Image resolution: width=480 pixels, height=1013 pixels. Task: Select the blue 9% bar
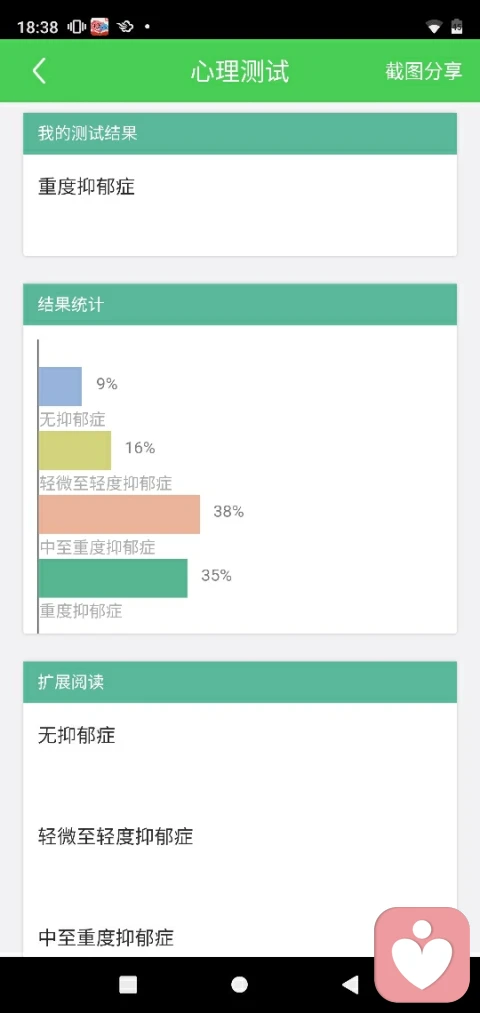[x=60, y=386]
